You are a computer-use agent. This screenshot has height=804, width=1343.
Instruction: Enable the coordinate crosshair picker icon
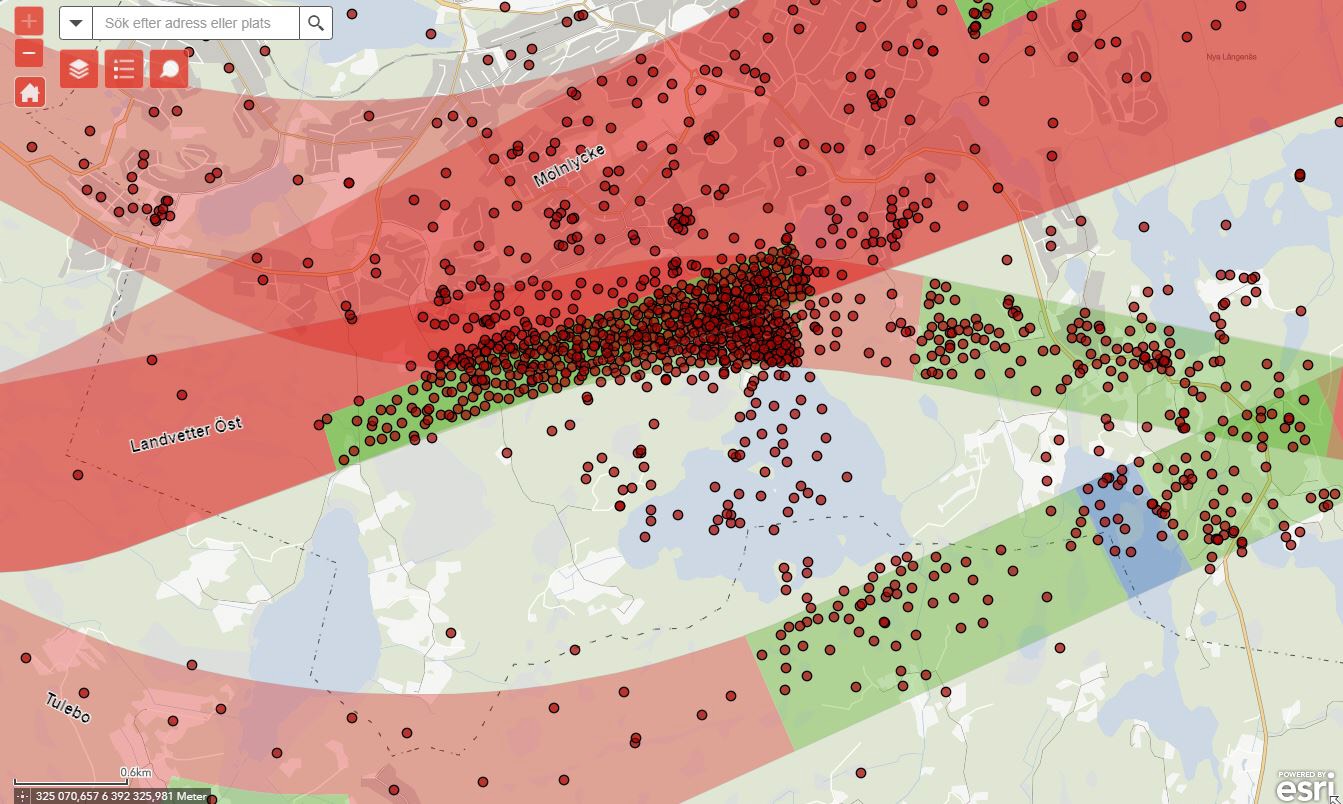pyautogui.click(x=22, y=796)
